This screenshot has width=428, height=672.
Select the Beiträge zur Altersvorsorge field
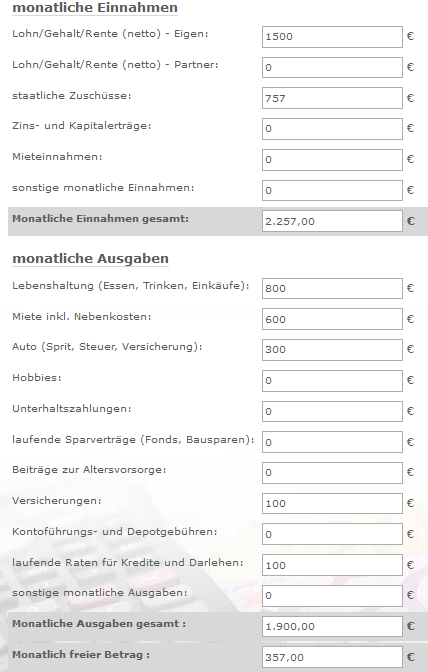[332, 473]
